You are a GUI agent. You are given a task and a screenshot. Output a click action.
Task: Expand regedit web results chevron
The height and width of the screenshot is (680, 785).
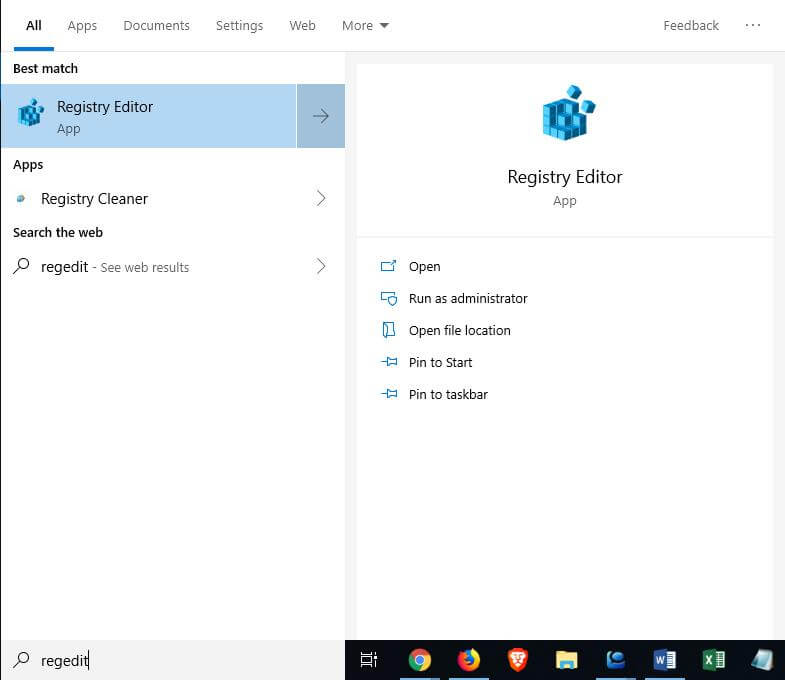click(x=321, y=266)
